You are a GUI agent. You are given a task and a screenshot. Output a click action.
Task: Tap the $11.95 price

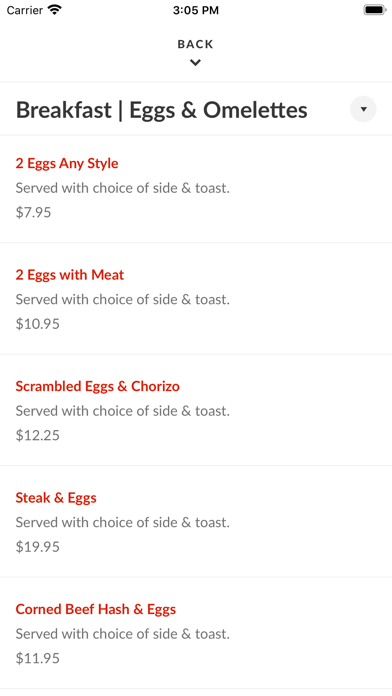(37, 658)
